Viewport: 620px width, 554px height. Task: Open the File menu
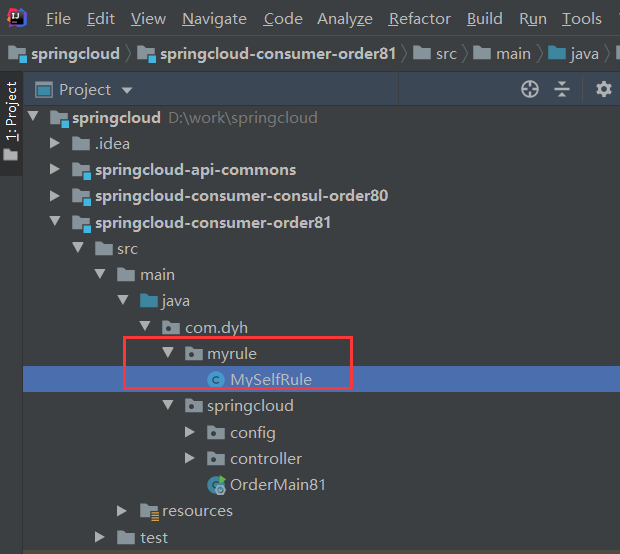coord(58,19)
